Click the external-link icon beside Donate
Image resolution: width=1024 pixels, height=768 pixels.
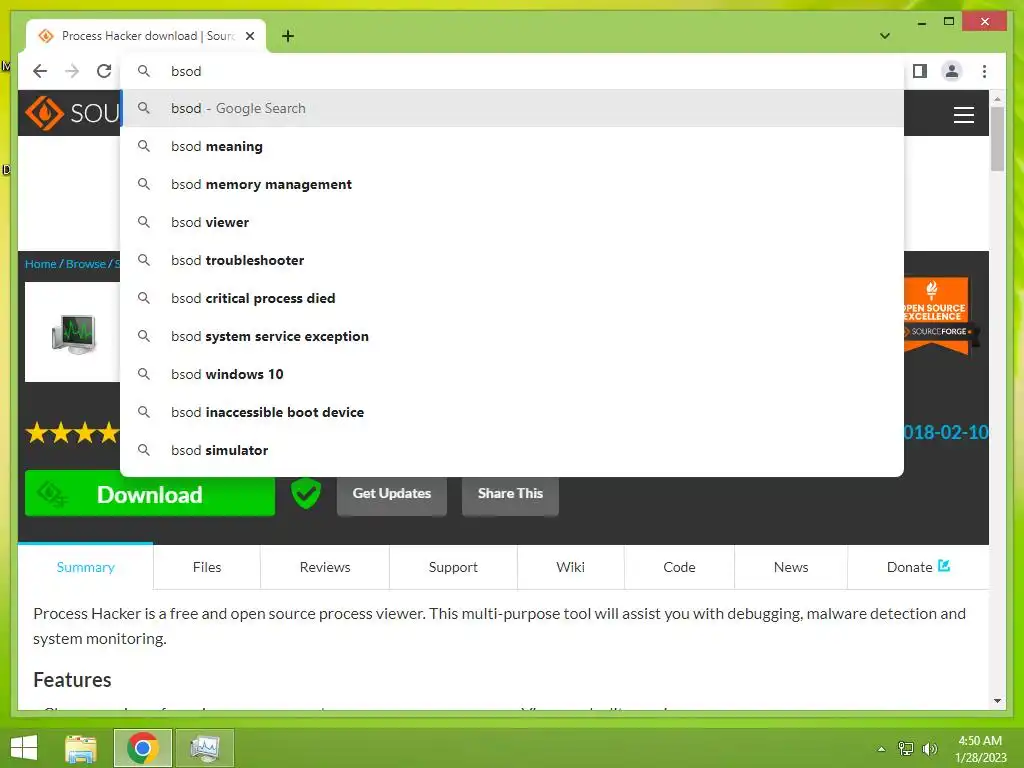tap(944, 566)
